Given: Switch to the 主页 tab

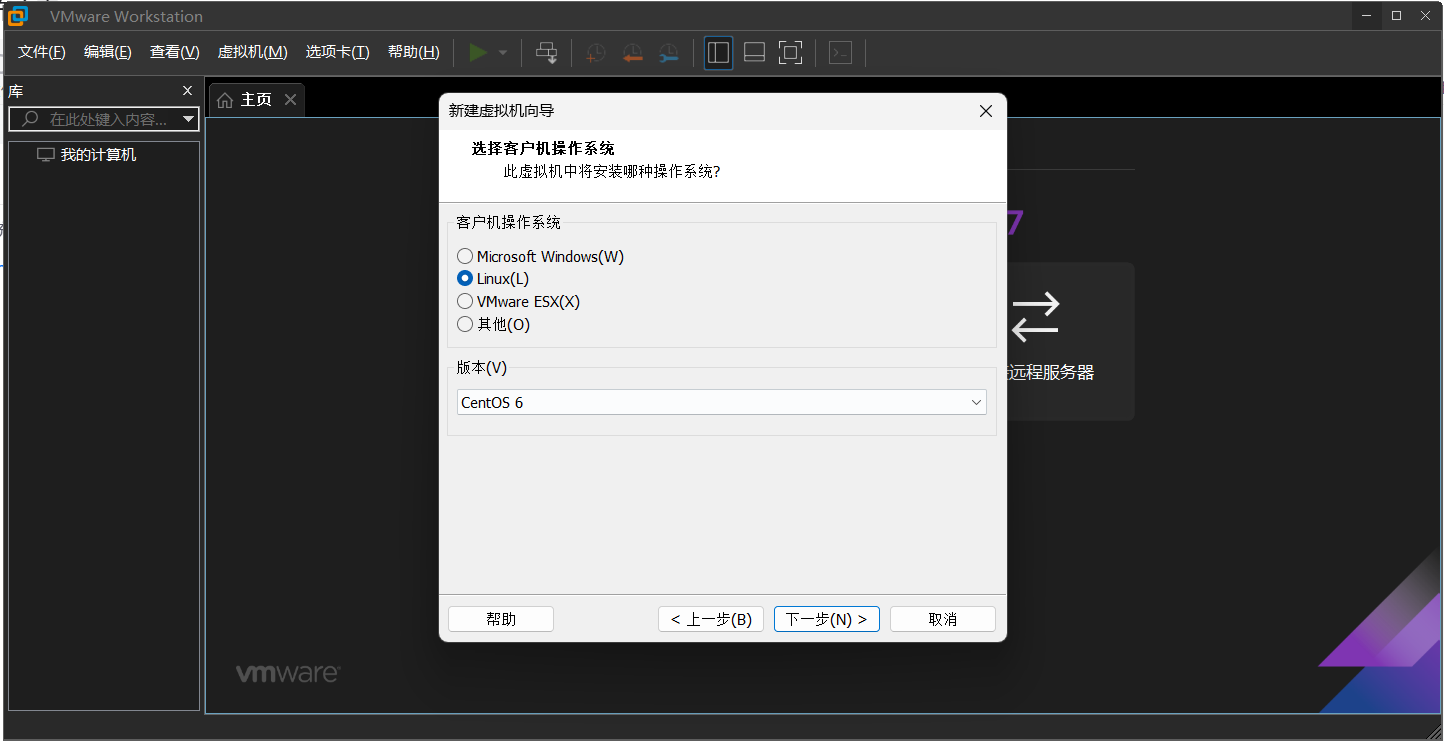Looking at the screenshot, I should [257, 100].
